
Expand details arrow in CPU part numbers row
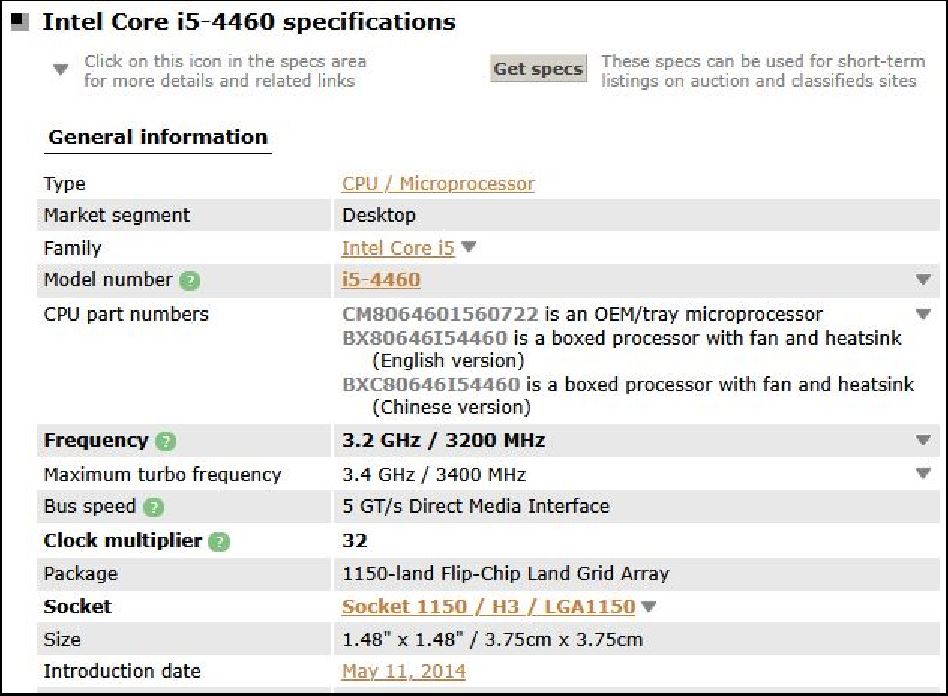923,314
